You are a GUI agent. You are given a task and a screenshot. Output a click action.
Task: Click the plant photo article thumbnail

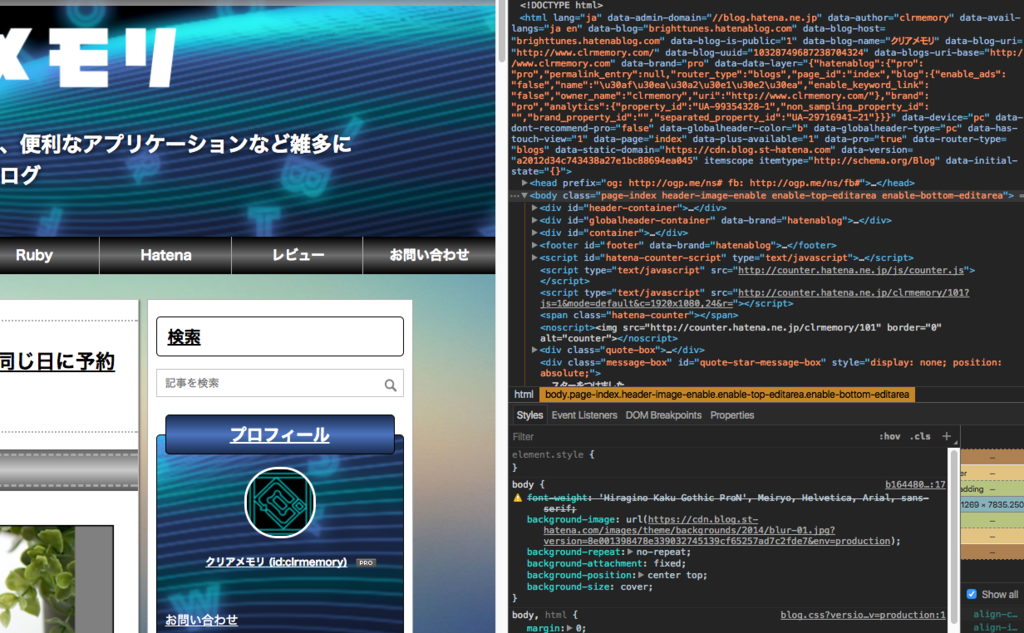click(x=57, y=579)
